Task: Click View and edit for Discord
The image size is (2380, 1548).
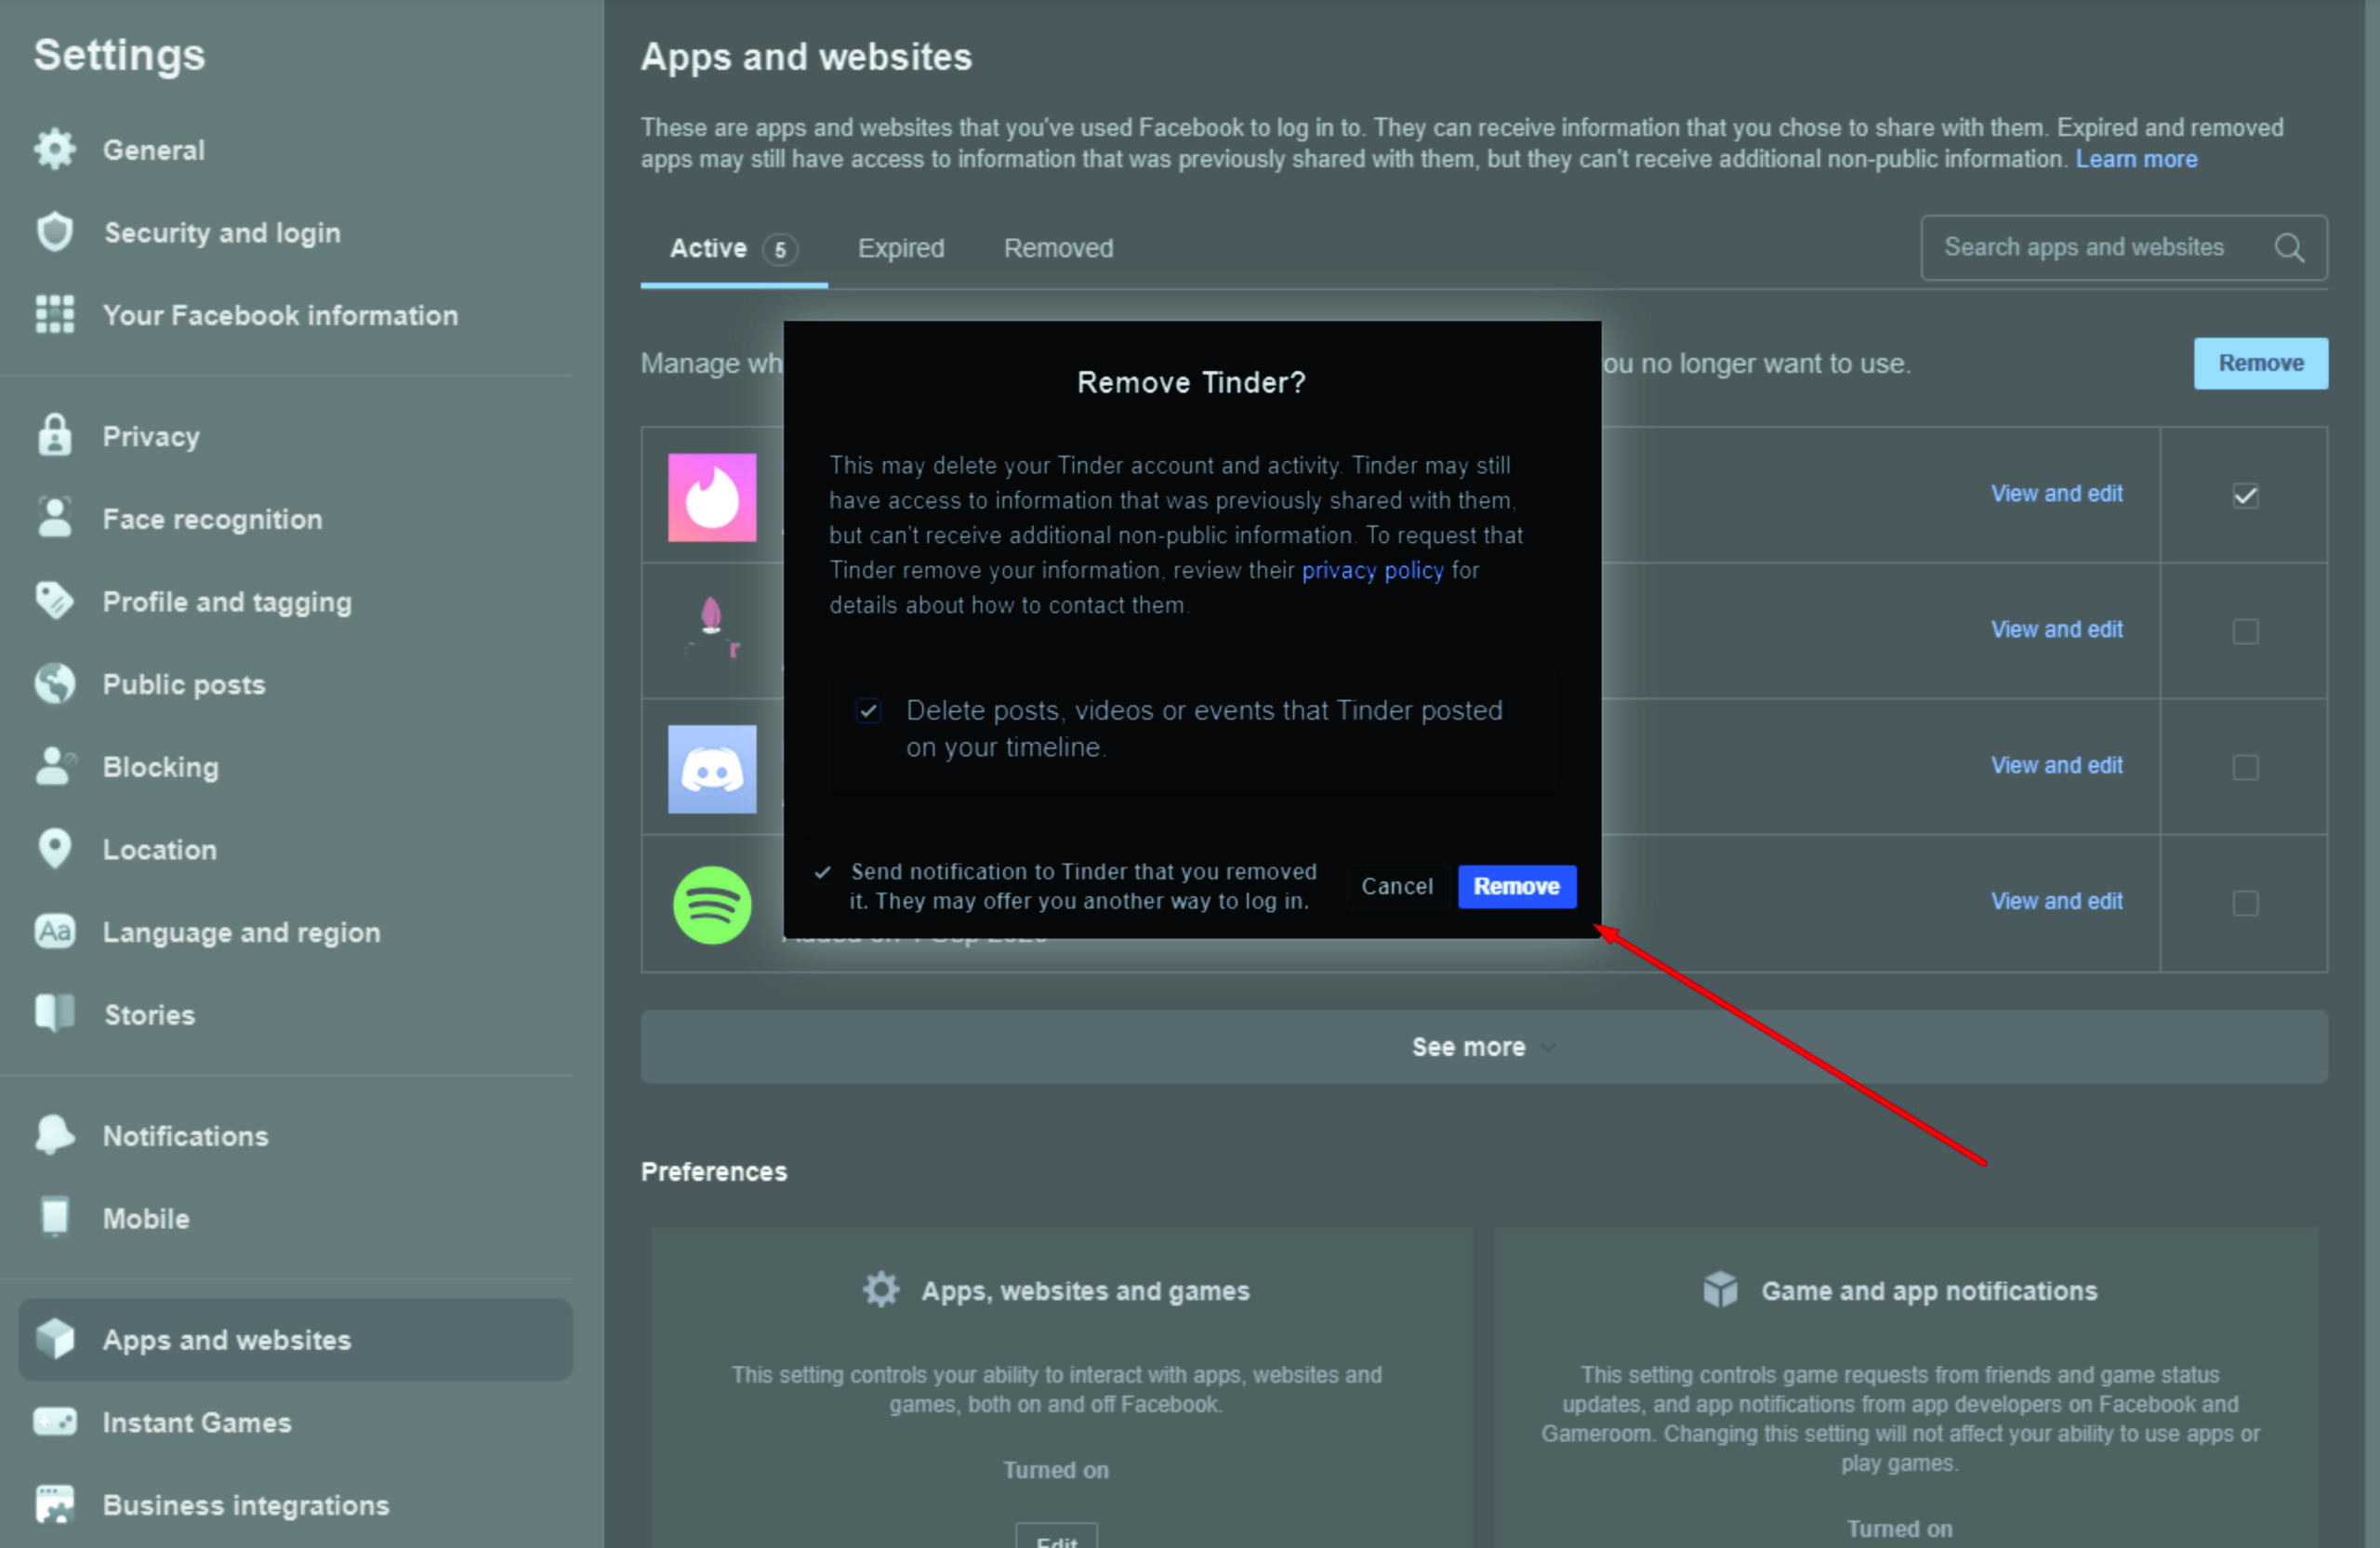Action: pos(2056,765)
